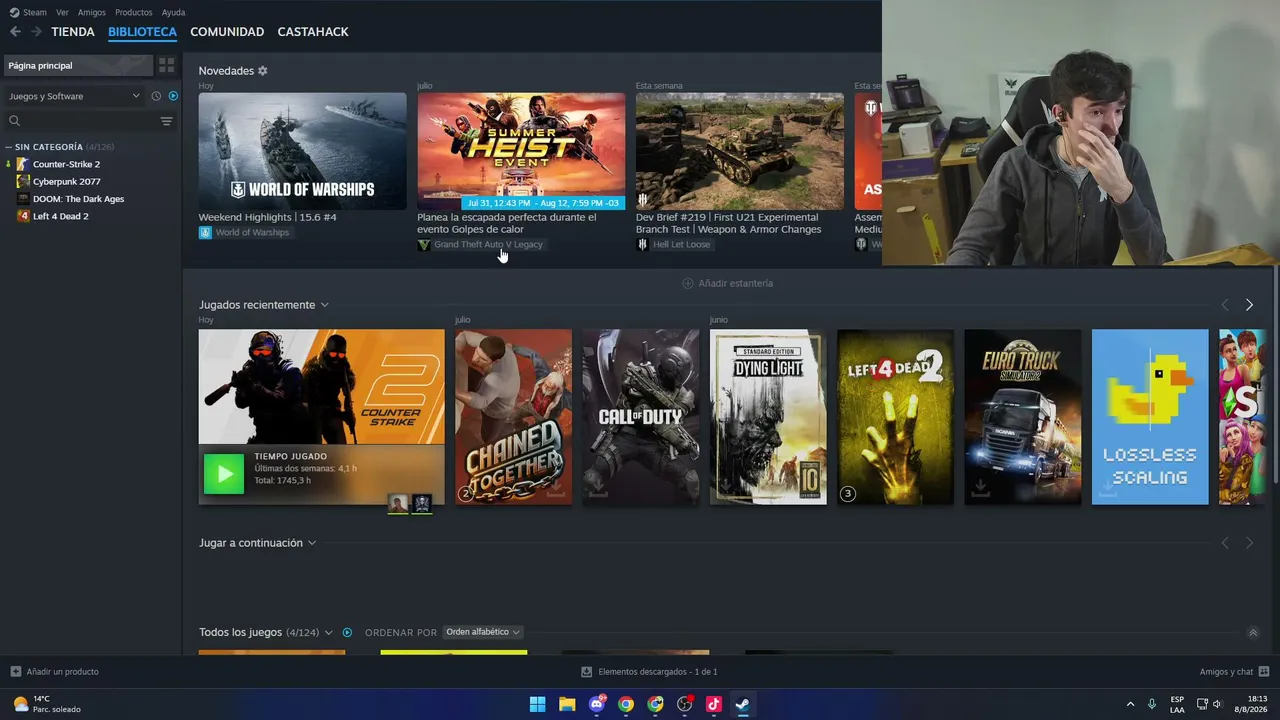Click the plus icon for Añadir un producto
The image size is (1280, 720).
pyautogui.click(x=15, y=672)
